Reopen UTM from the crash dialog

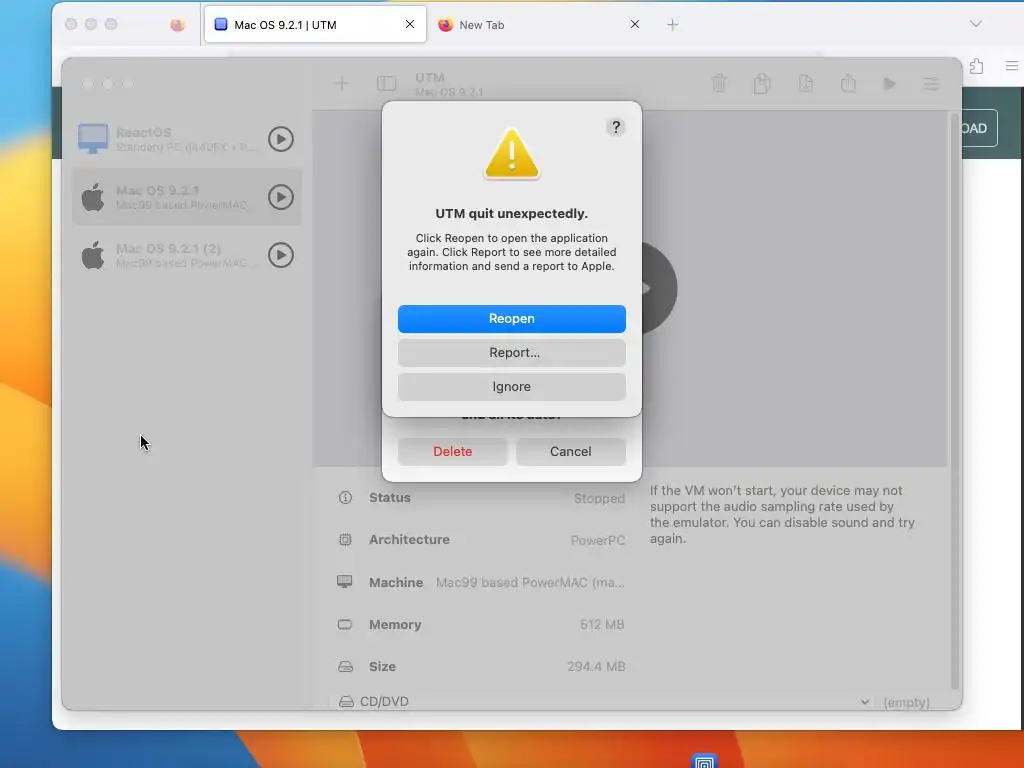pyautogui.click(x=511, y=319)
